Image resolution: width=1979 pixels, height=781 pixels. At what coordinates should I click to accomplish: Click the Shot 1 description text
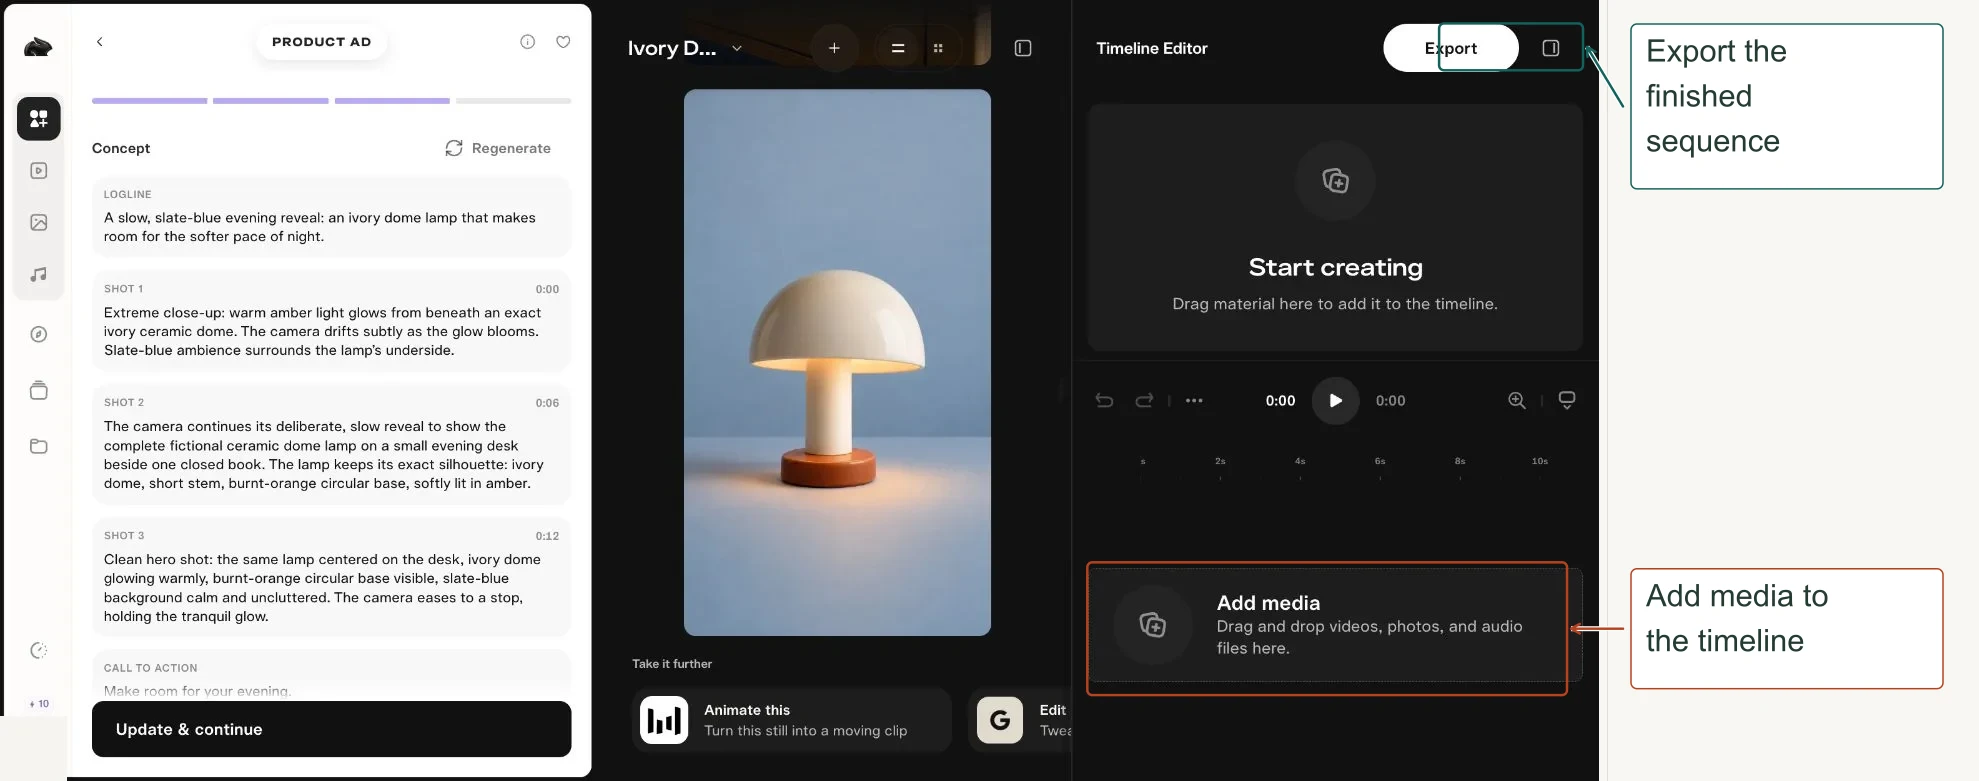point(323,332)
